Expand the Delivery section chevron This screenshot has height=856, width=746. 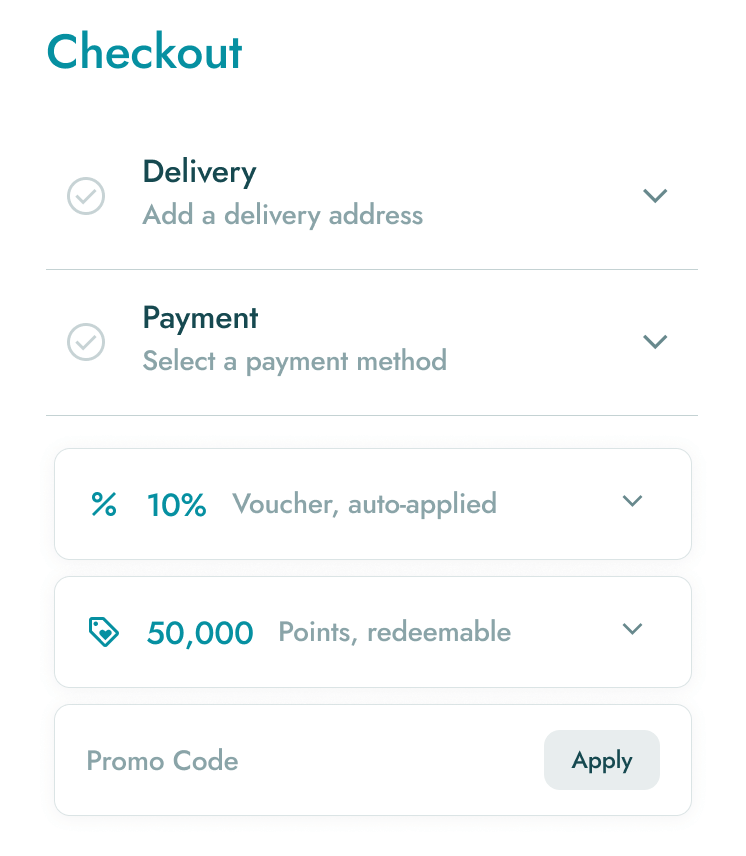(x=655, y=196)
